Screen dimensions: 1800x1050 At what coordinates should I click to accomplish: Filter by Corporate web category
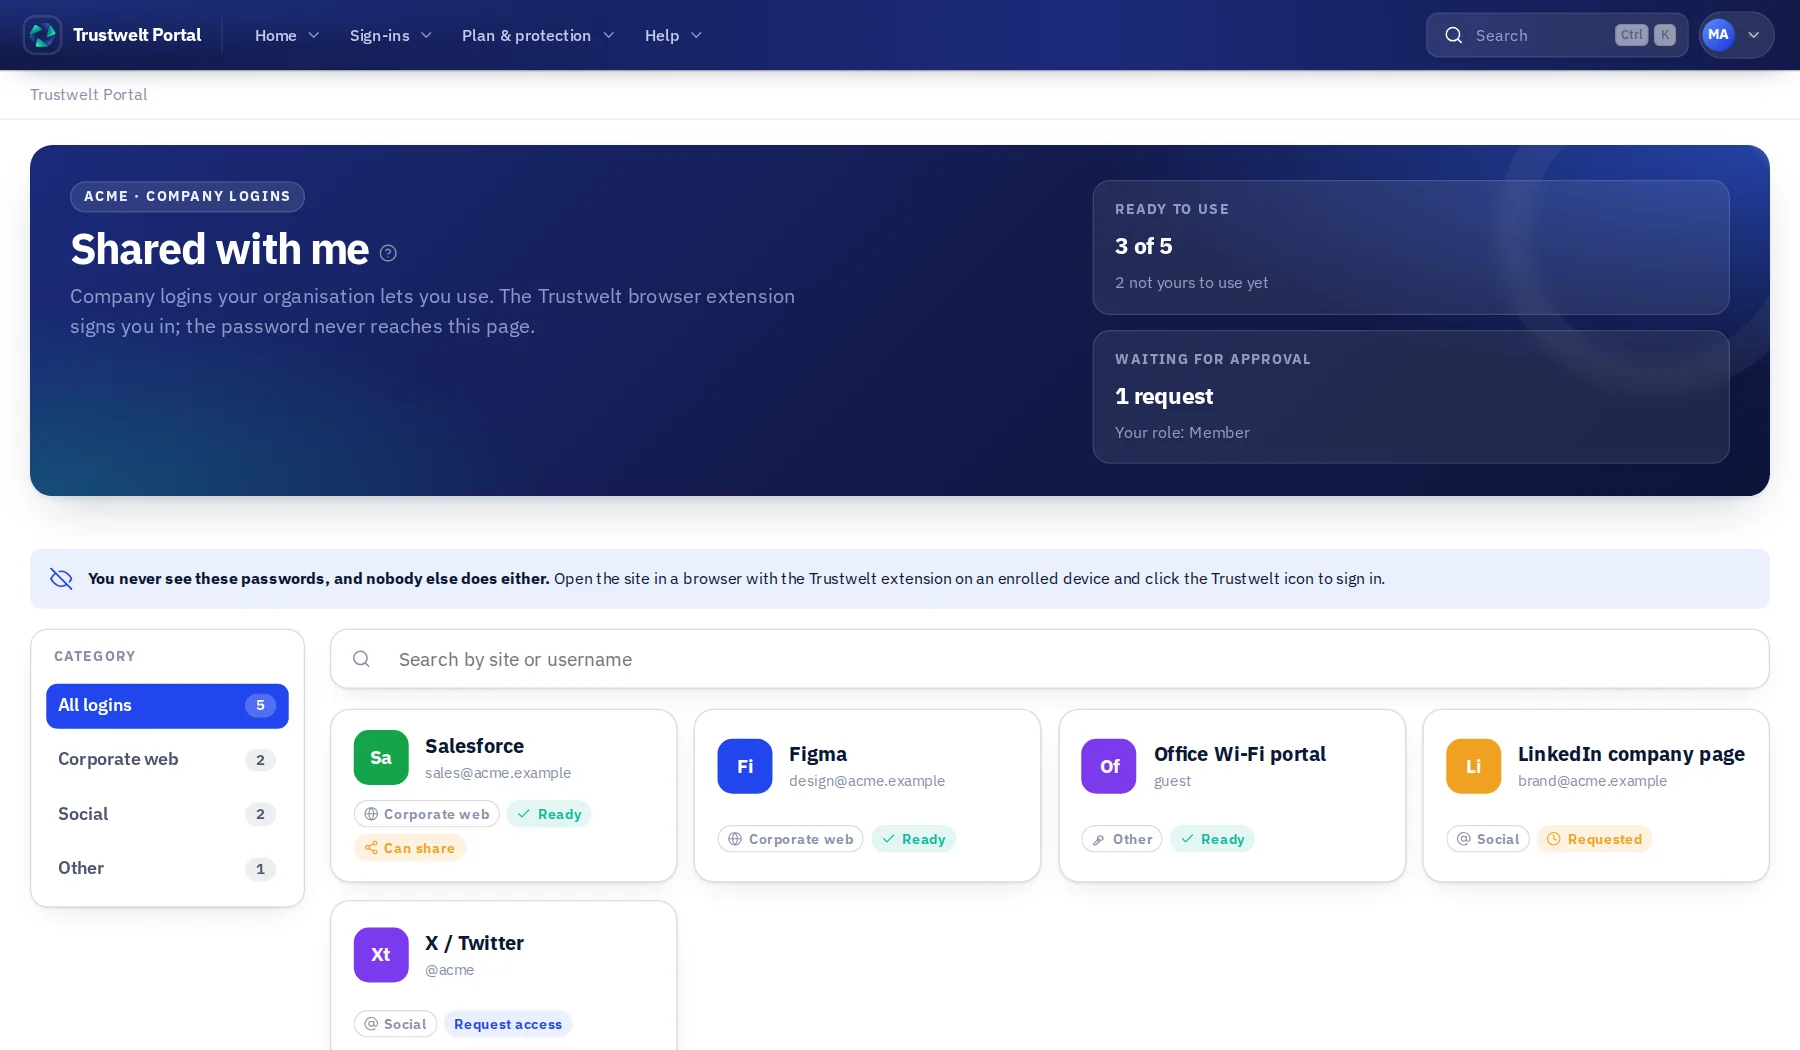167,760
